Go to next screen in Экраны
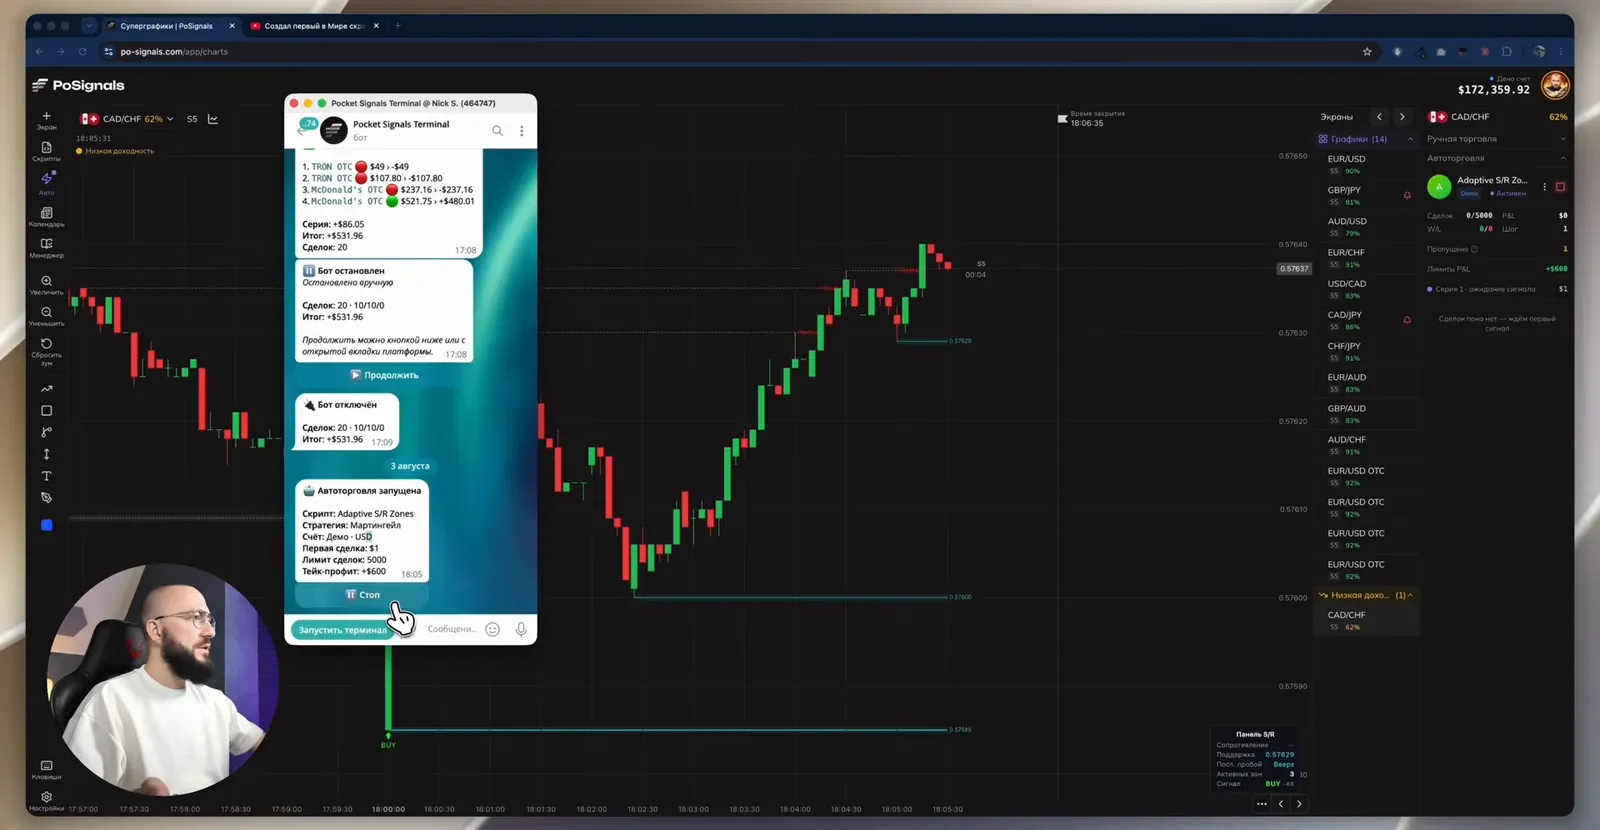 click(1402, 117)
